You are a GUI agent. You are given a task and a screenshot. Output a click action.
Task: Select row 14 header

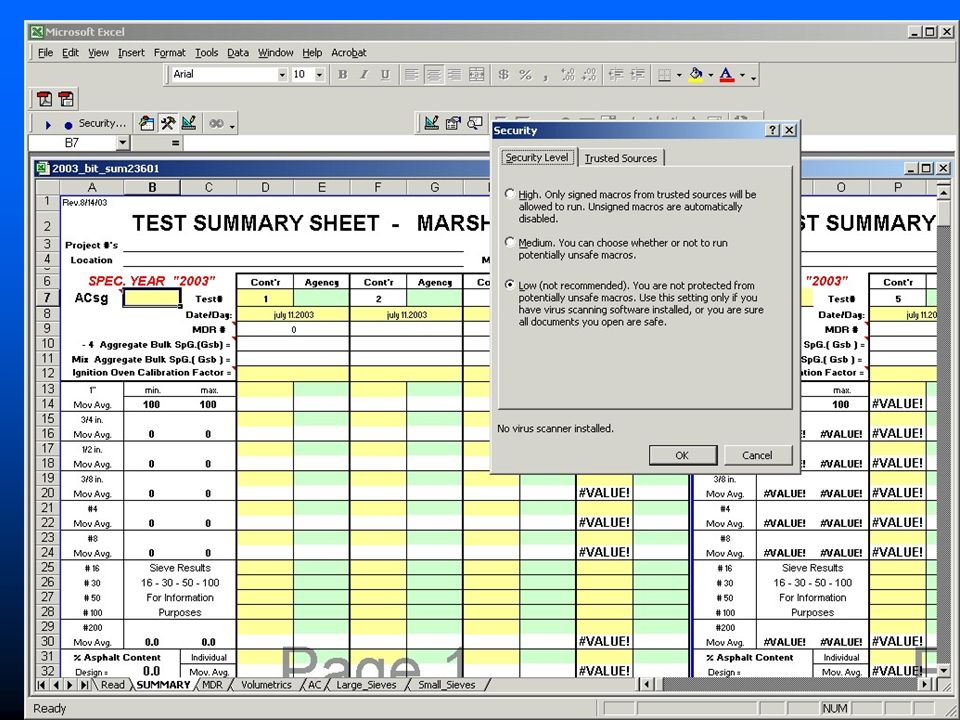click(x=48, y=404)
